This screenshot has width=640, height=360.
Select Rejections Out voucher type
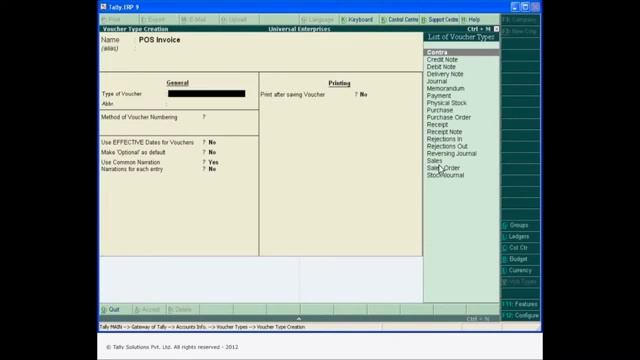[x=447, y=146]
